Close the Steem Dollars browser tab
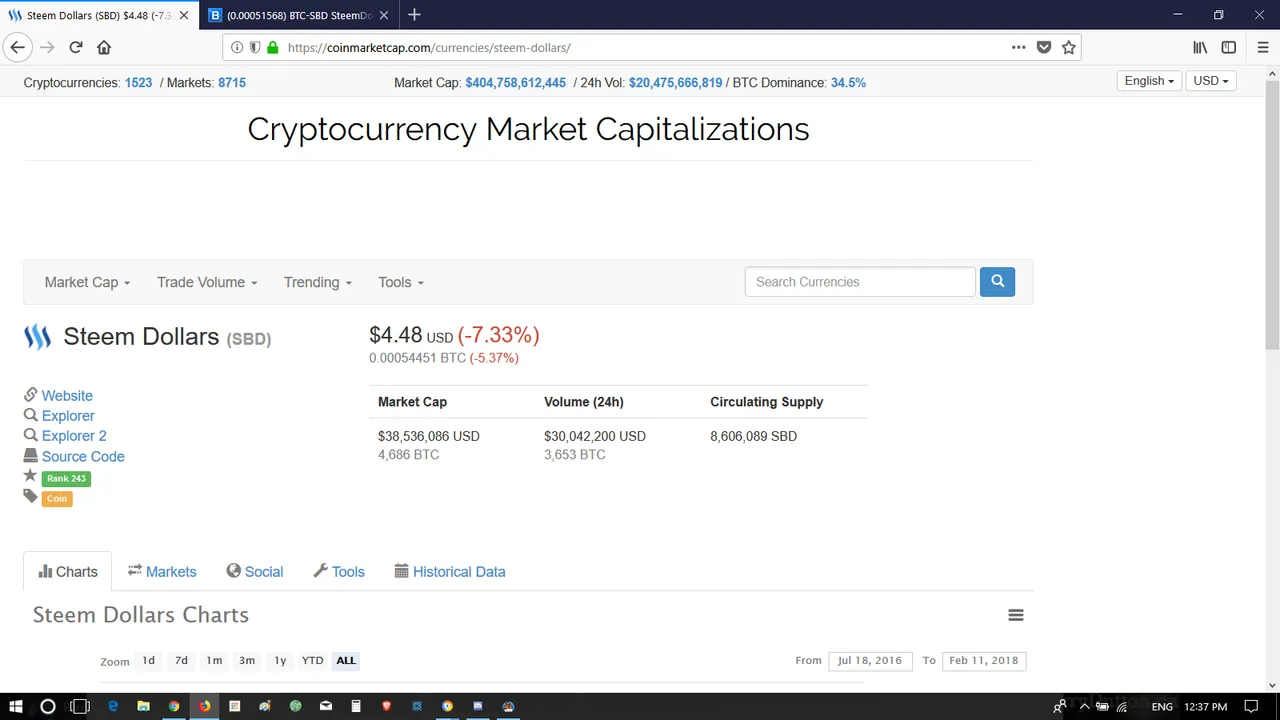Screen dimensions: 1280x720 coord(184,15)
